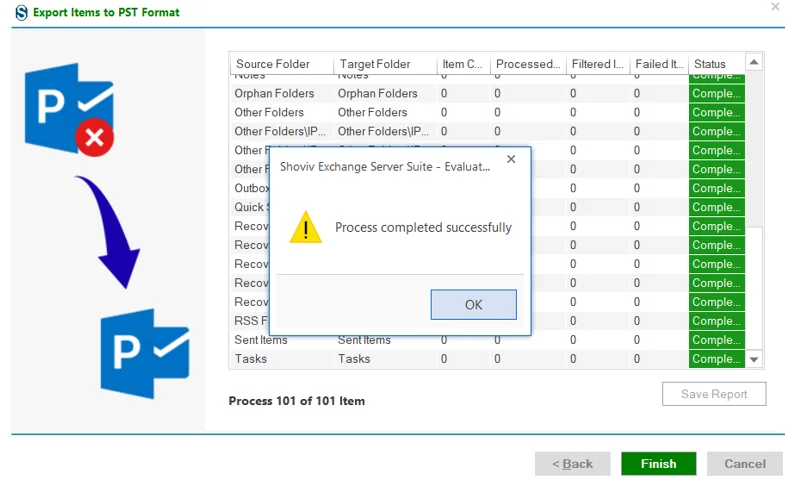The image size is (785, 480).
Task: Click the Outbox row source folder cell
Action: point(251,188)
